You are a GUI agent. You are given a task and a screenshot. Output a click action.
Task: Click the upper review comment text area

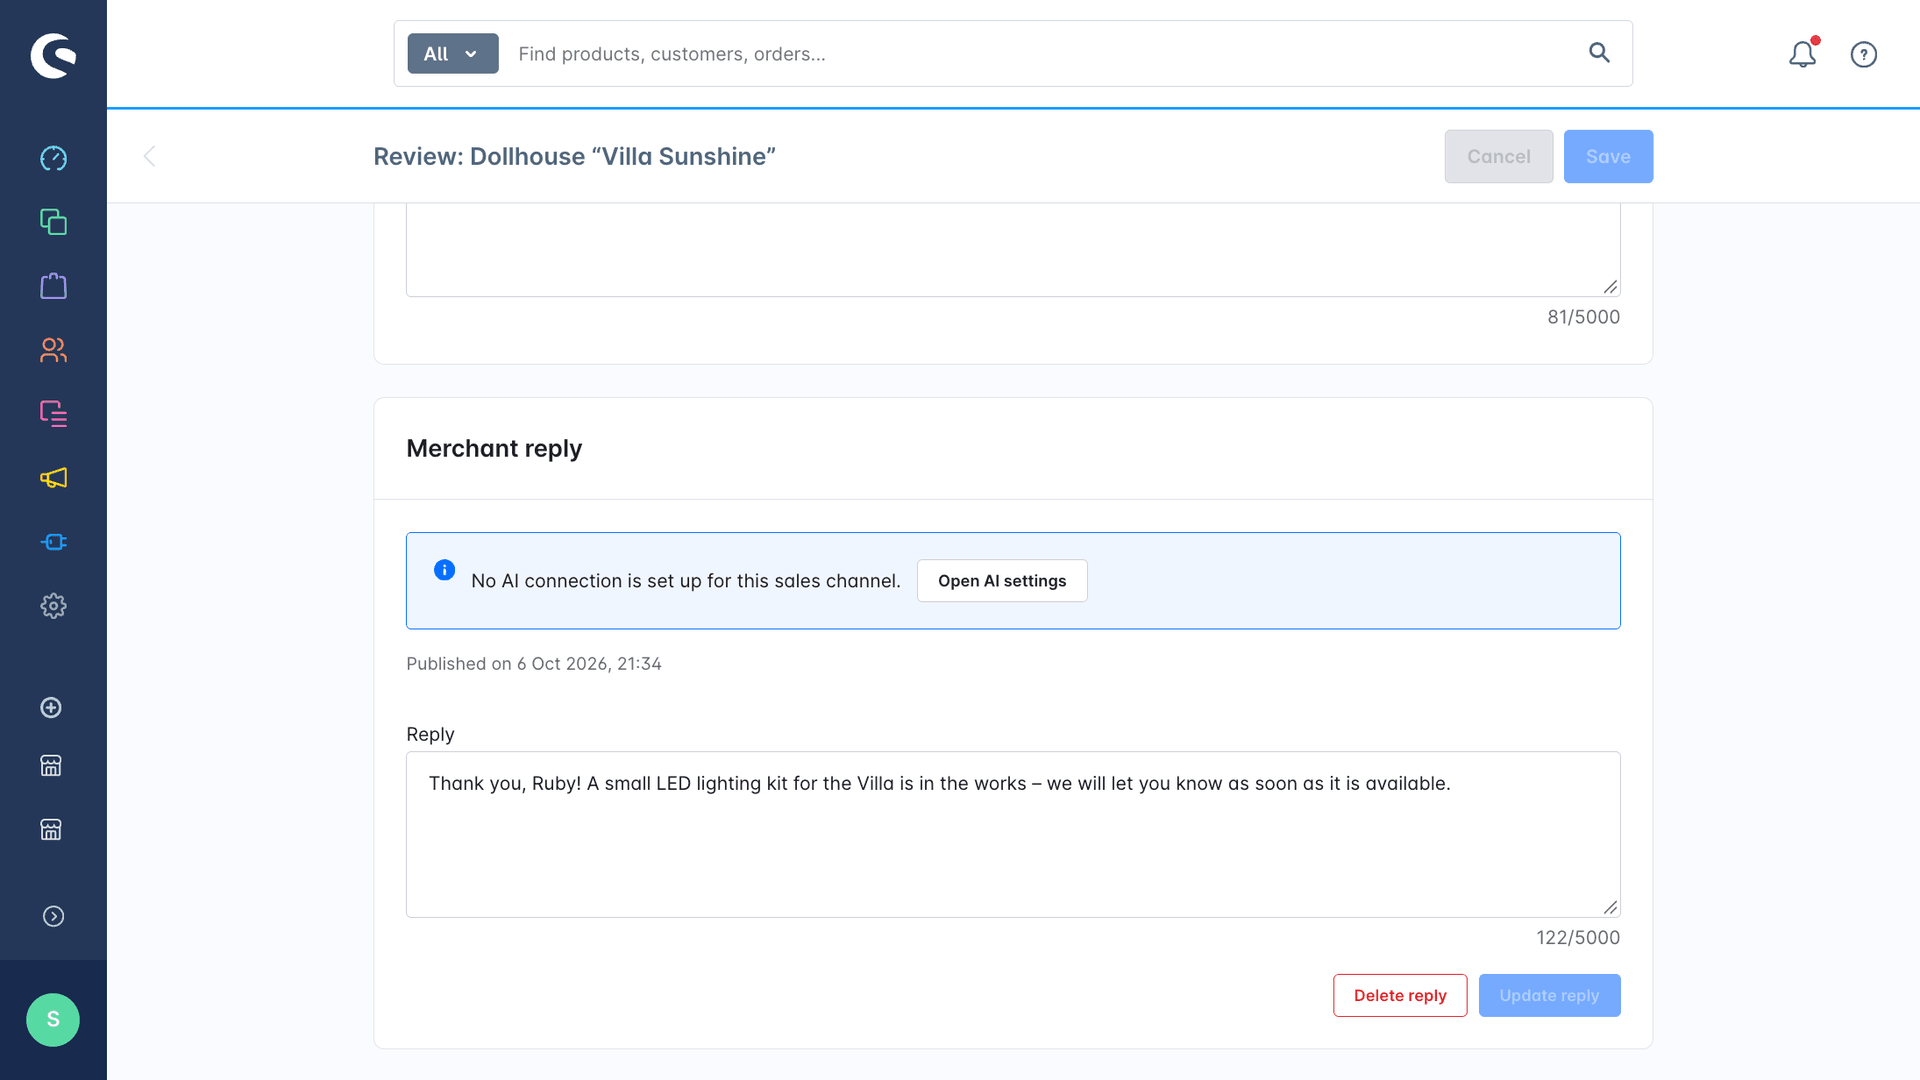1013,250
